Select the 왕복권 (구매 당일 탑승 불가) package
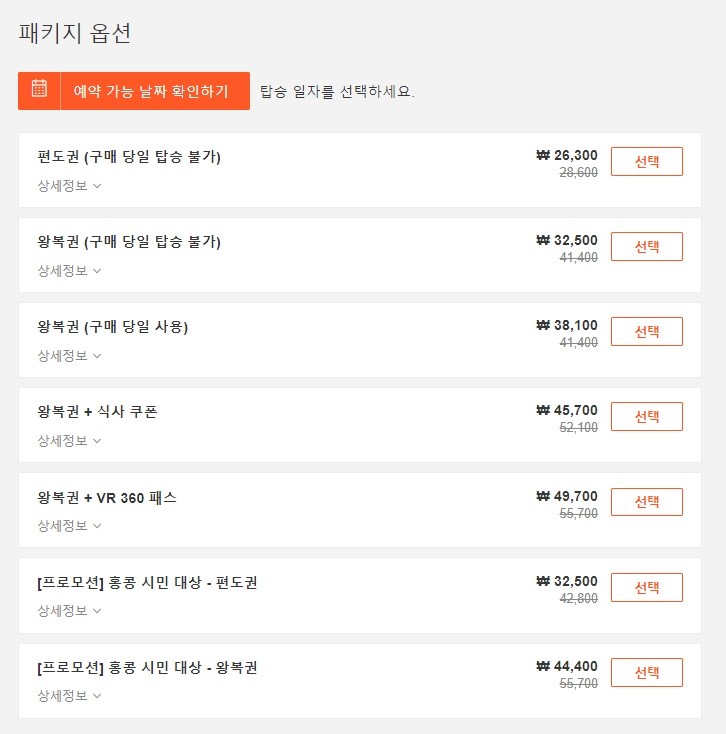 (x=646, y=246)
